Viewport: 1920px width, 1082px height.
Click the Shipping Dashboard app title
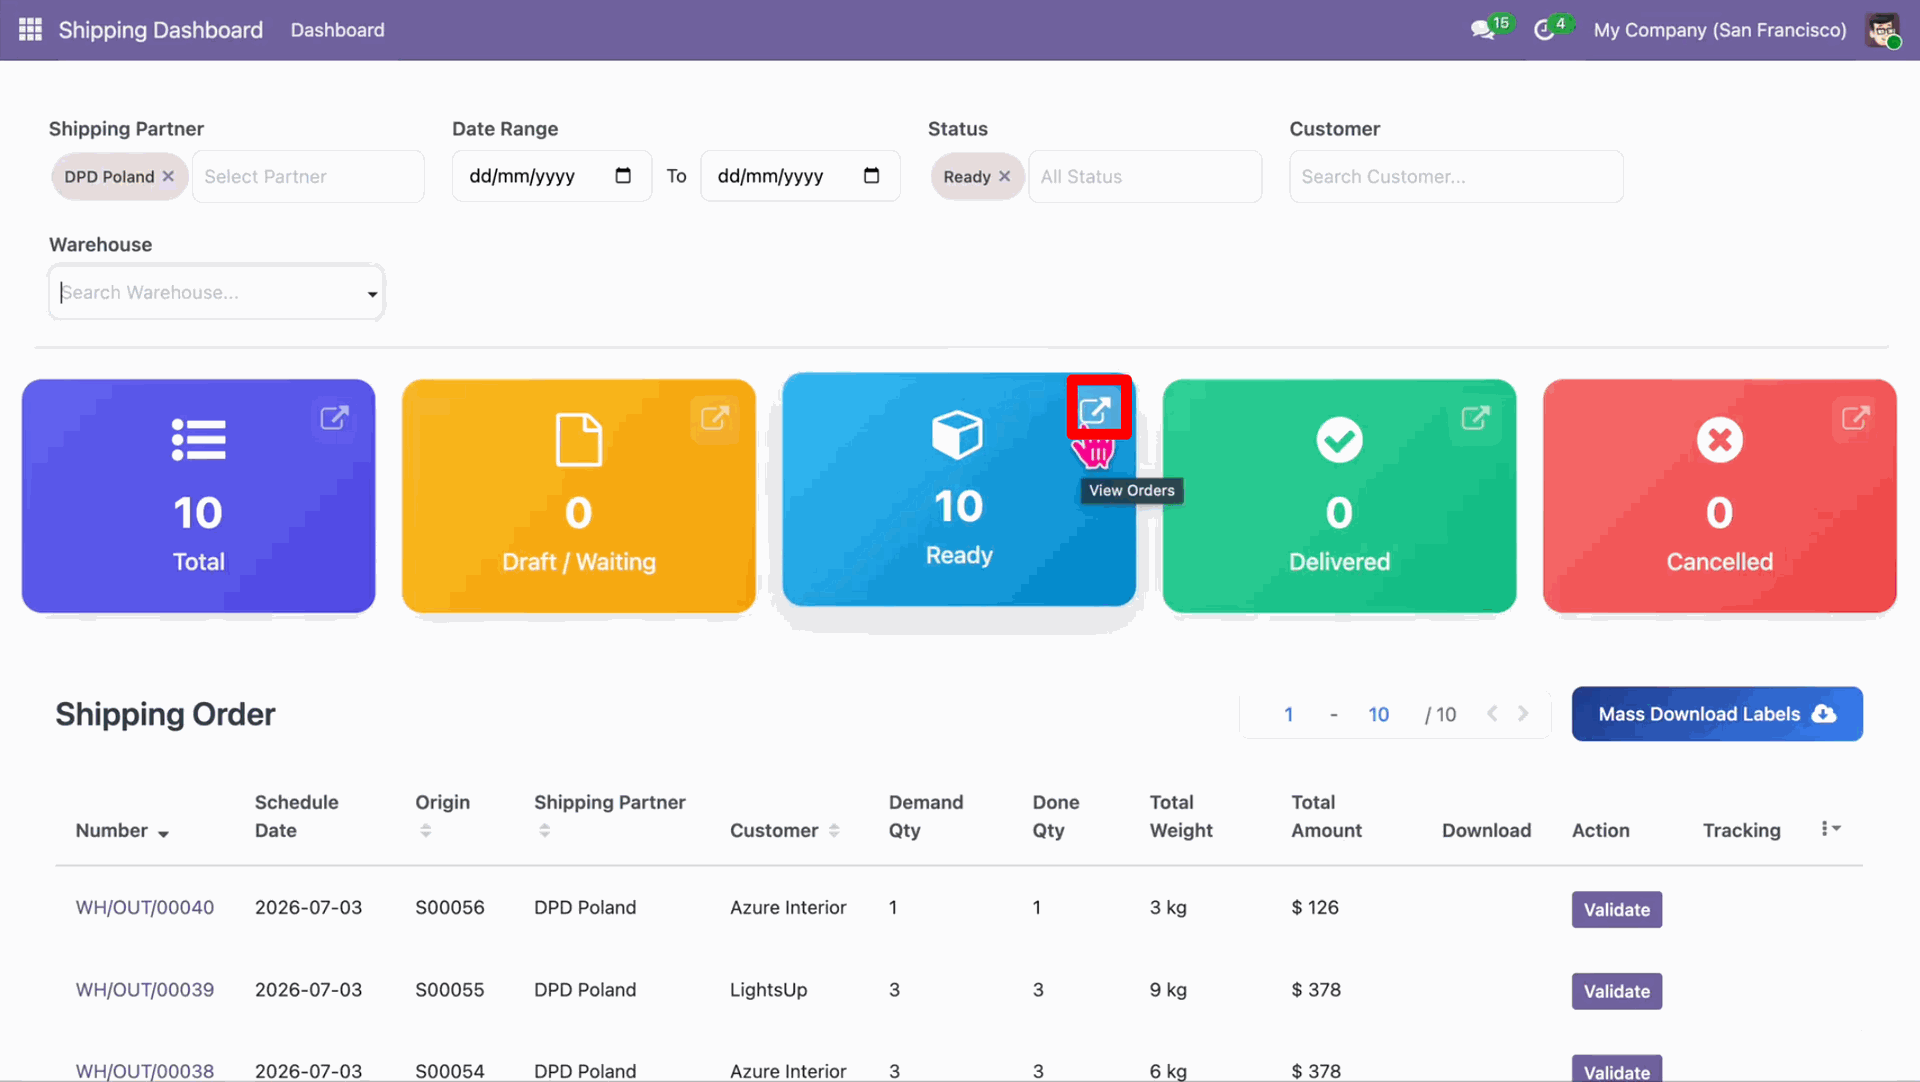[160, 30]
